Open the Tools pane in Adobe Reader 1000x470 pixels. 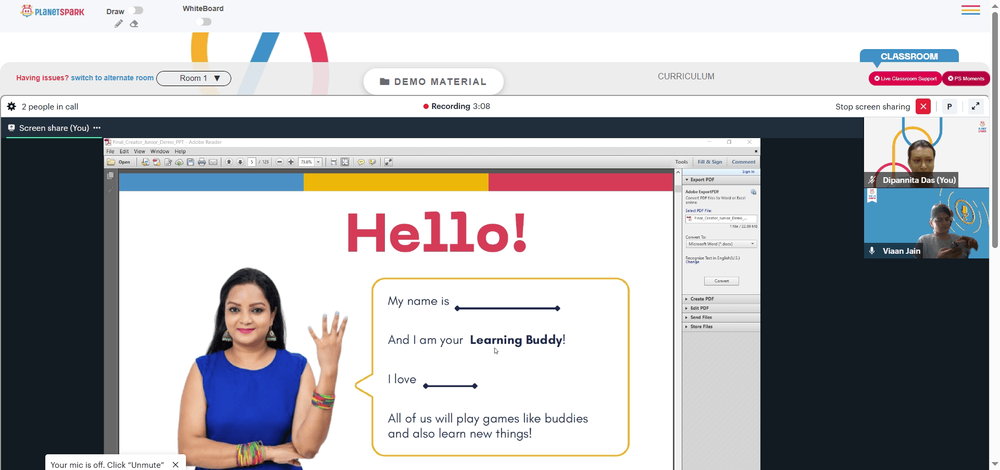tap(681, 162)
